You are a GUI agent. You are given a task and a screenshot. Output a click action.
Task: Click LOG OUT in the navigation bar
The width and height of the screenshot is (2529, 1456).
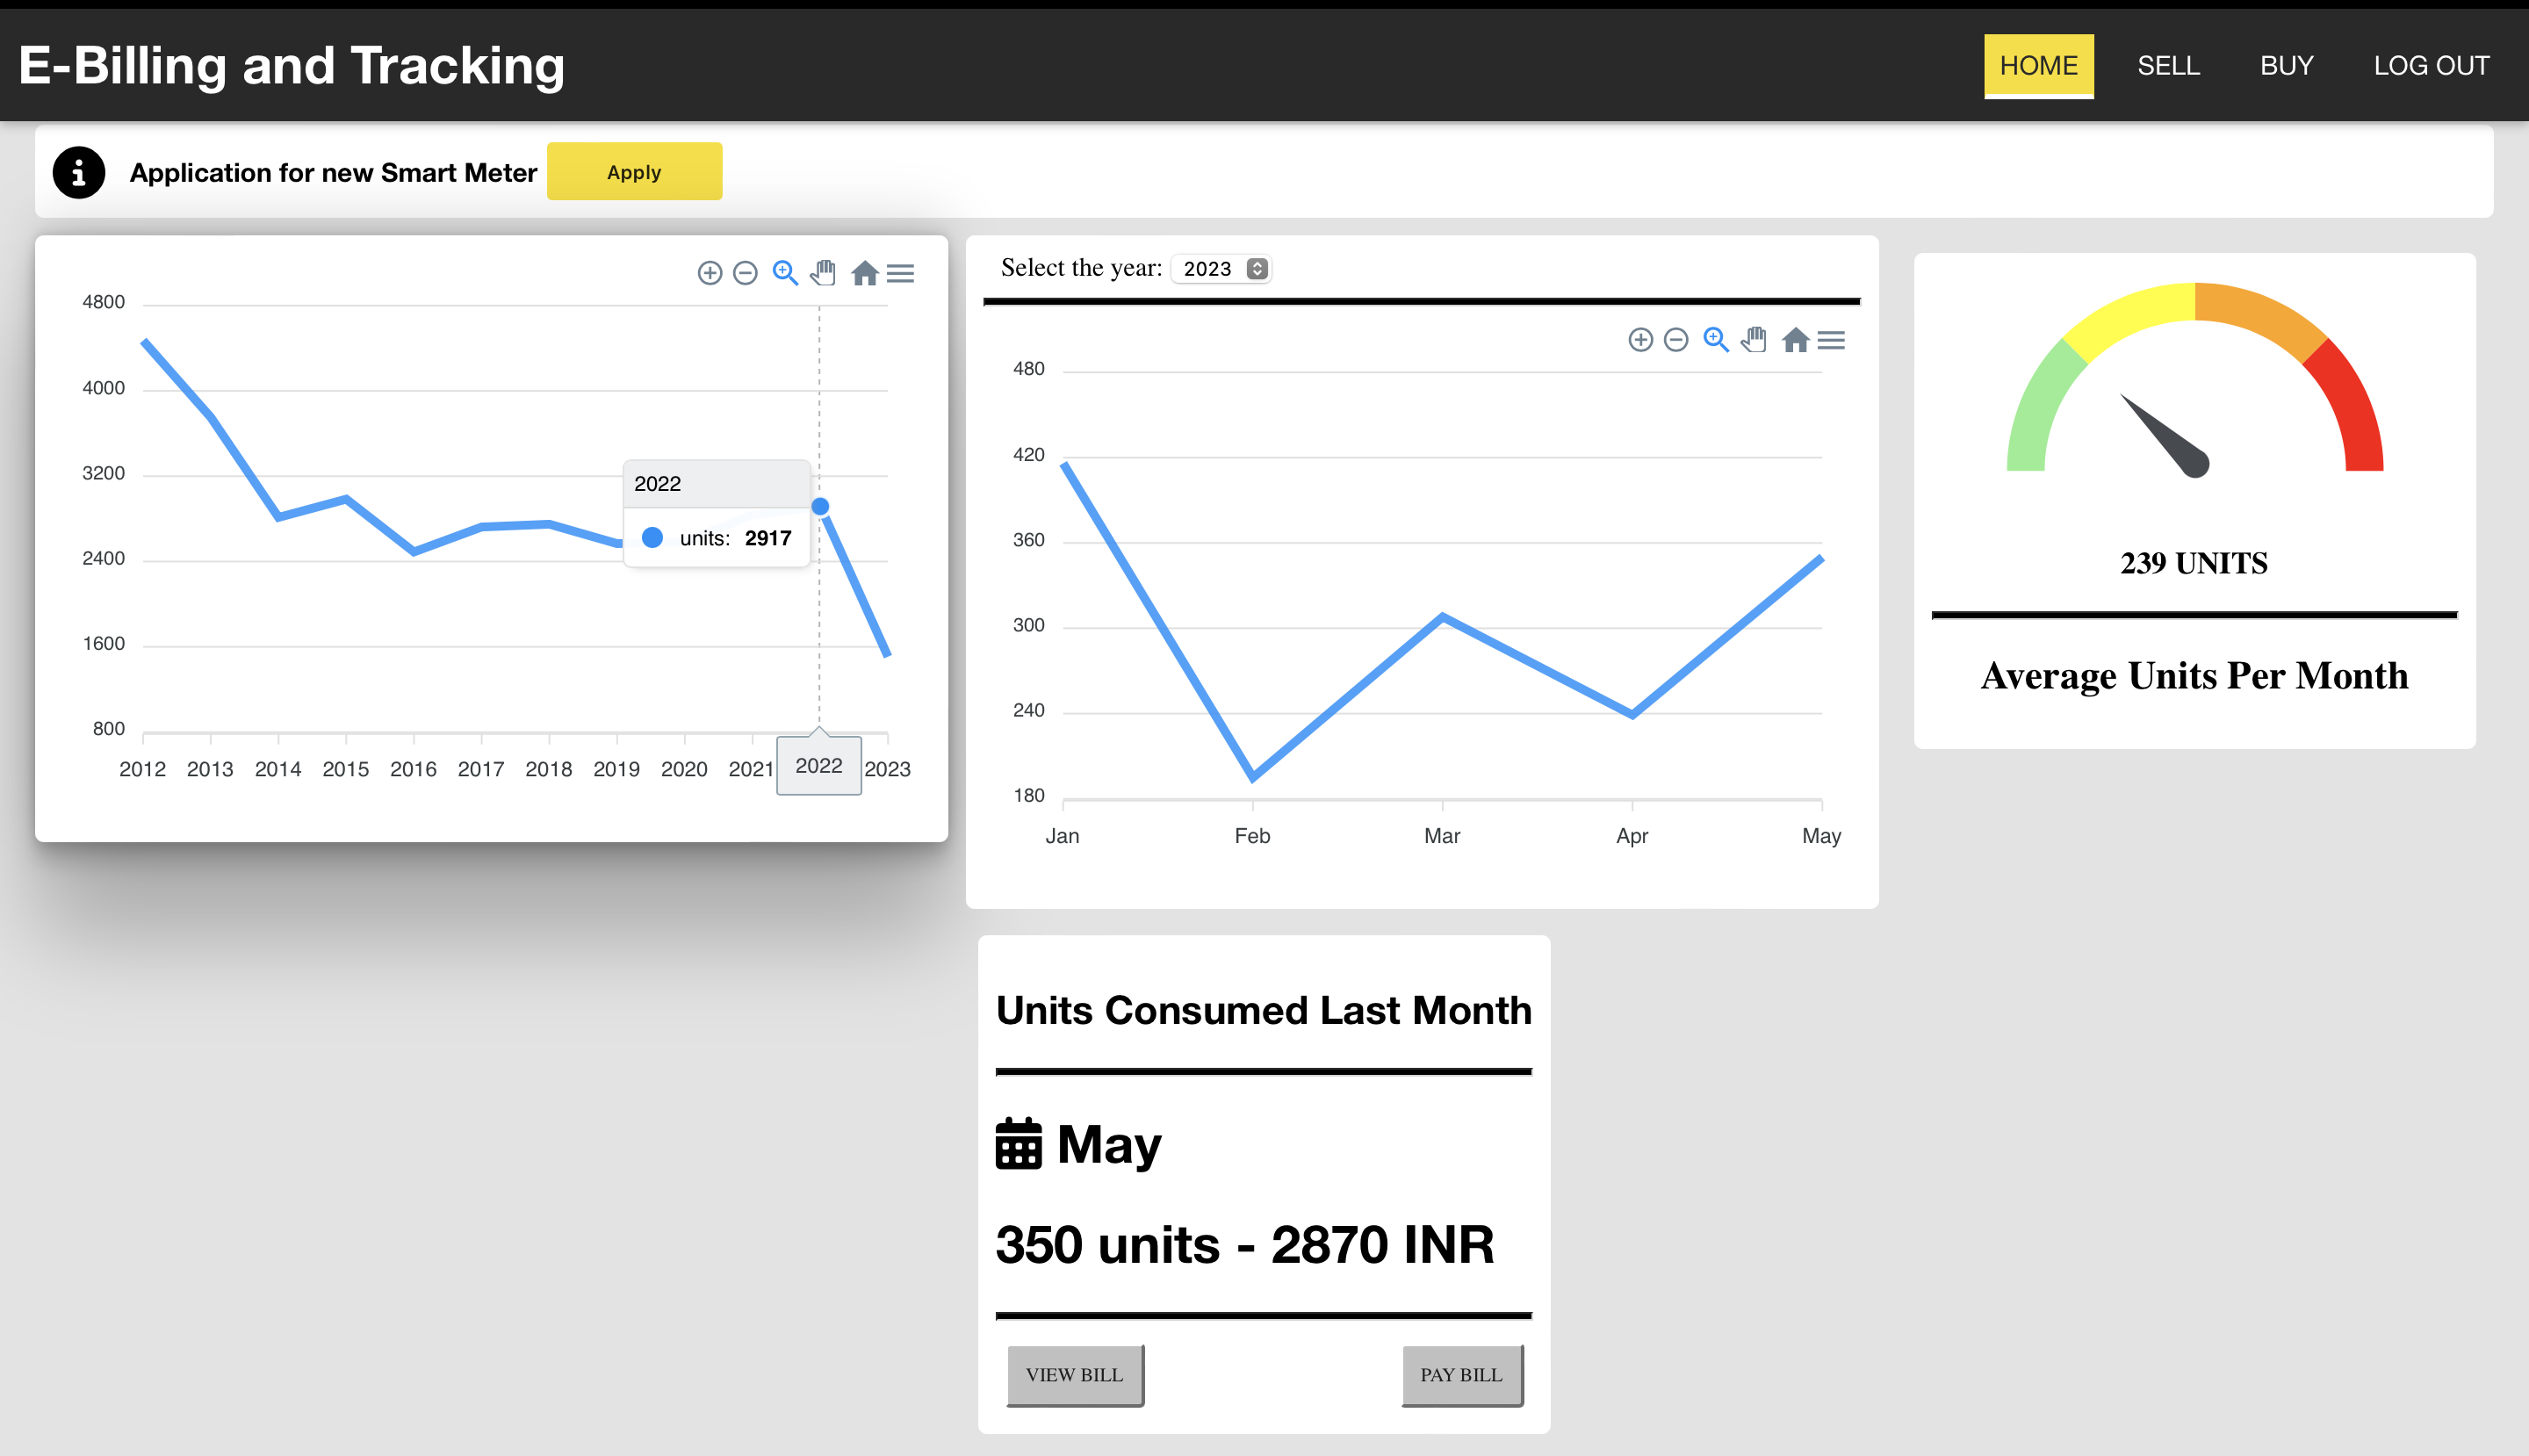click(x=2431, y=66)
